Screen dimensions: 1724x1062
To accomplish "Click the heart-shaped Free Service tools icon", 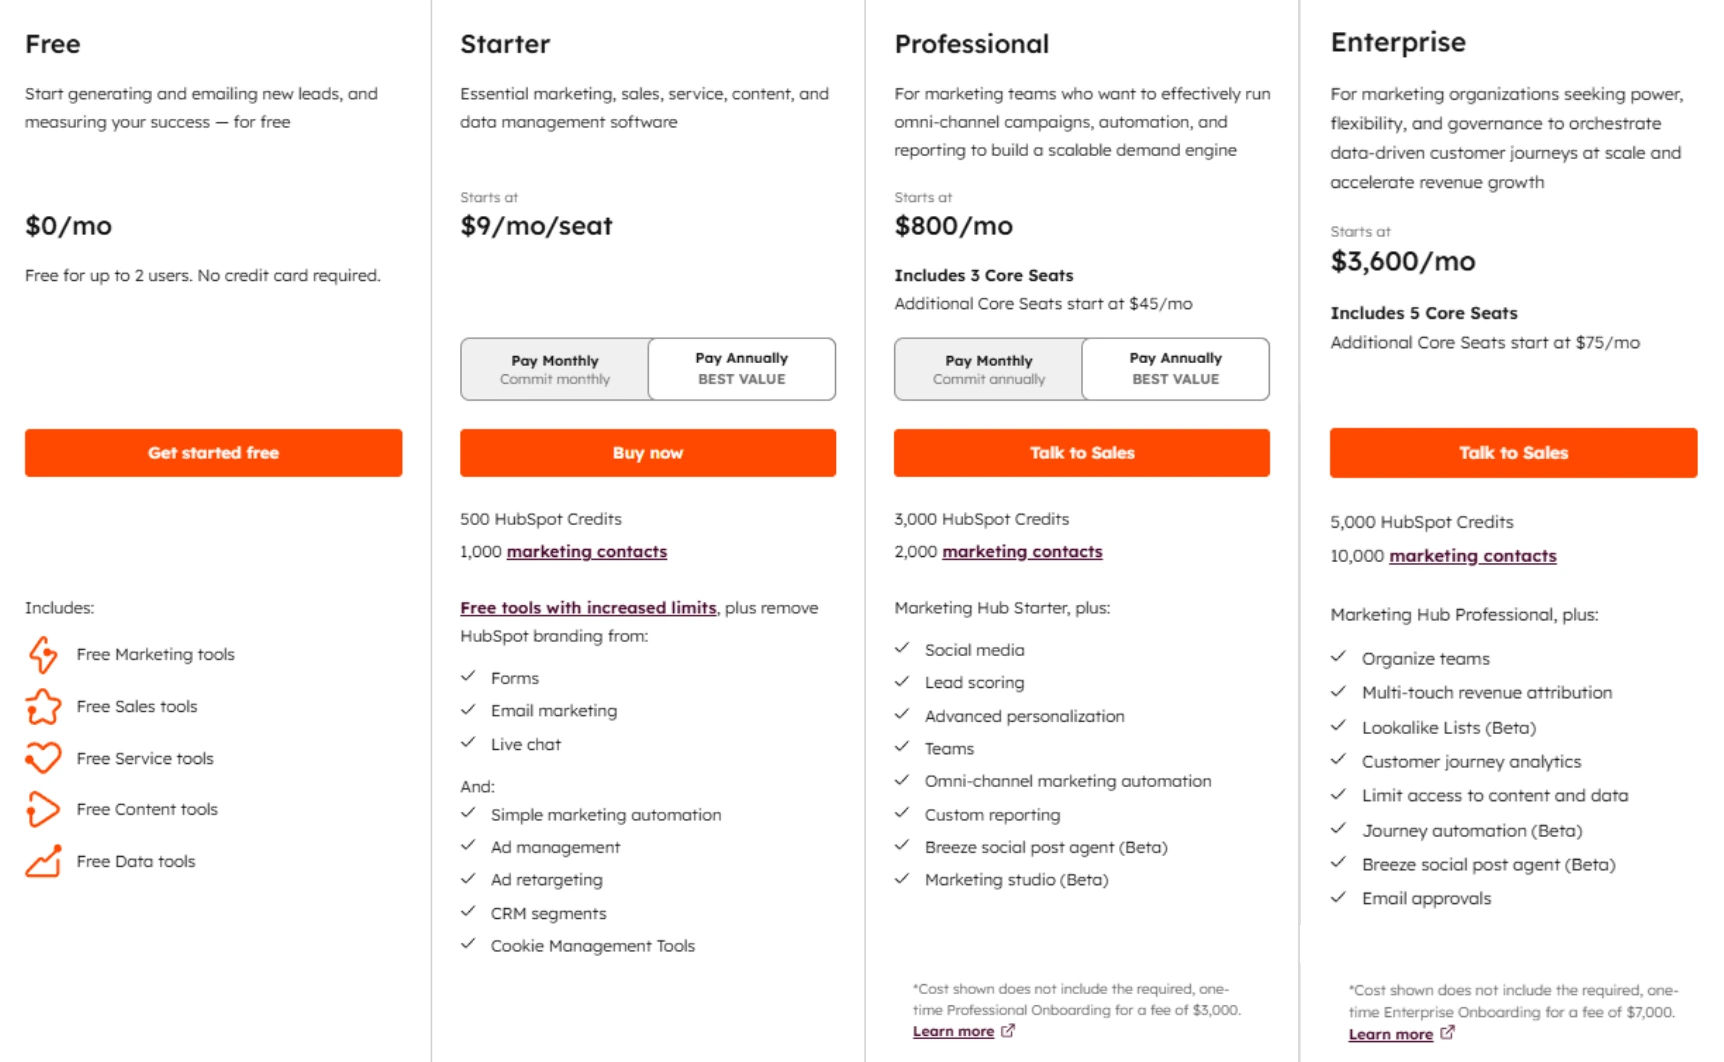I will (x=44, y=759).
